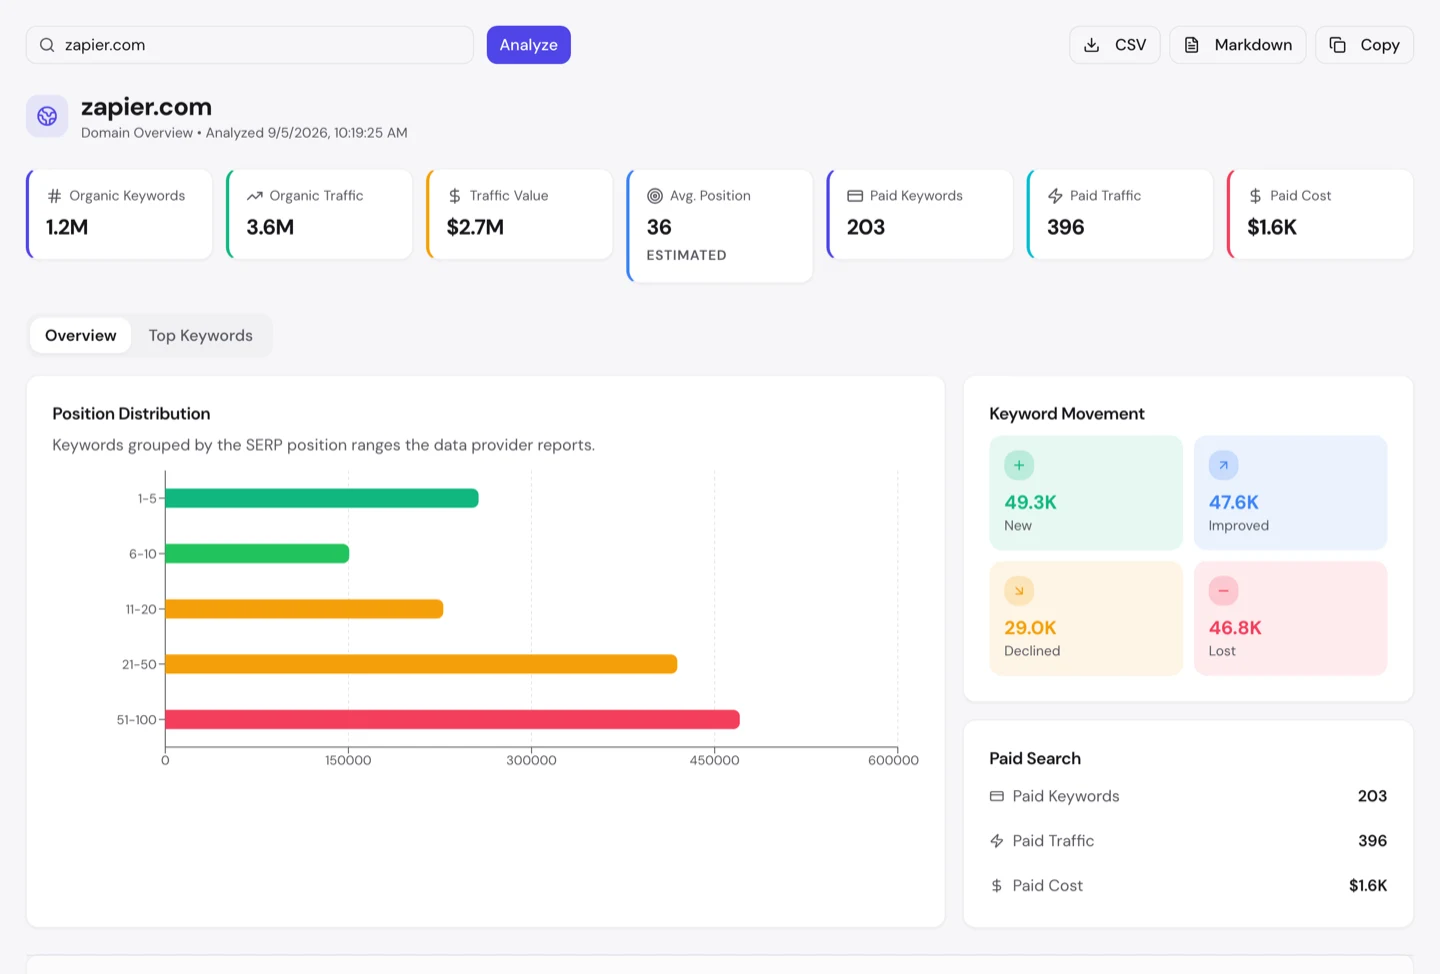The width and height of the screenshot is (1440, 974).
Task: Click the search magnifier icon in domain field
Action: coord(47,45)
